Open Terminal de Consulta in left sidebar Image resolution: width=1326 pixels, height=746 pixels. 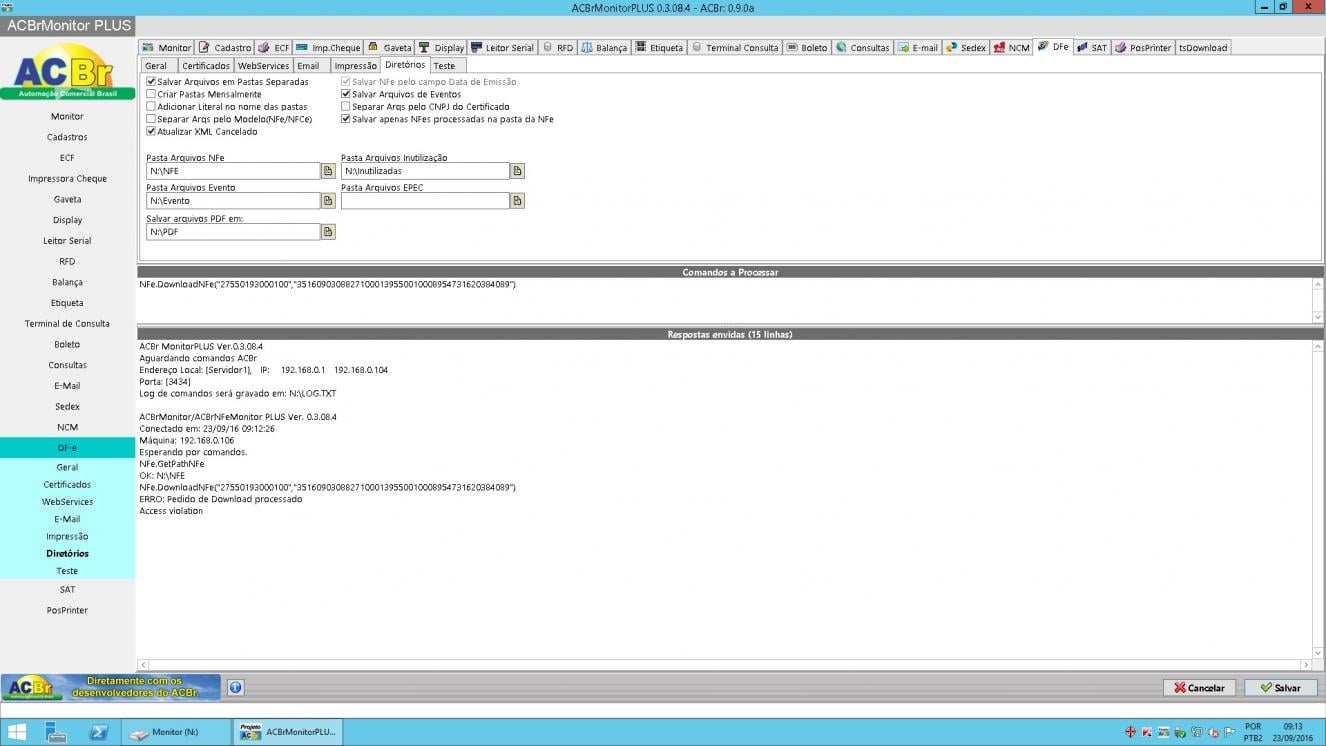point(67,324)
